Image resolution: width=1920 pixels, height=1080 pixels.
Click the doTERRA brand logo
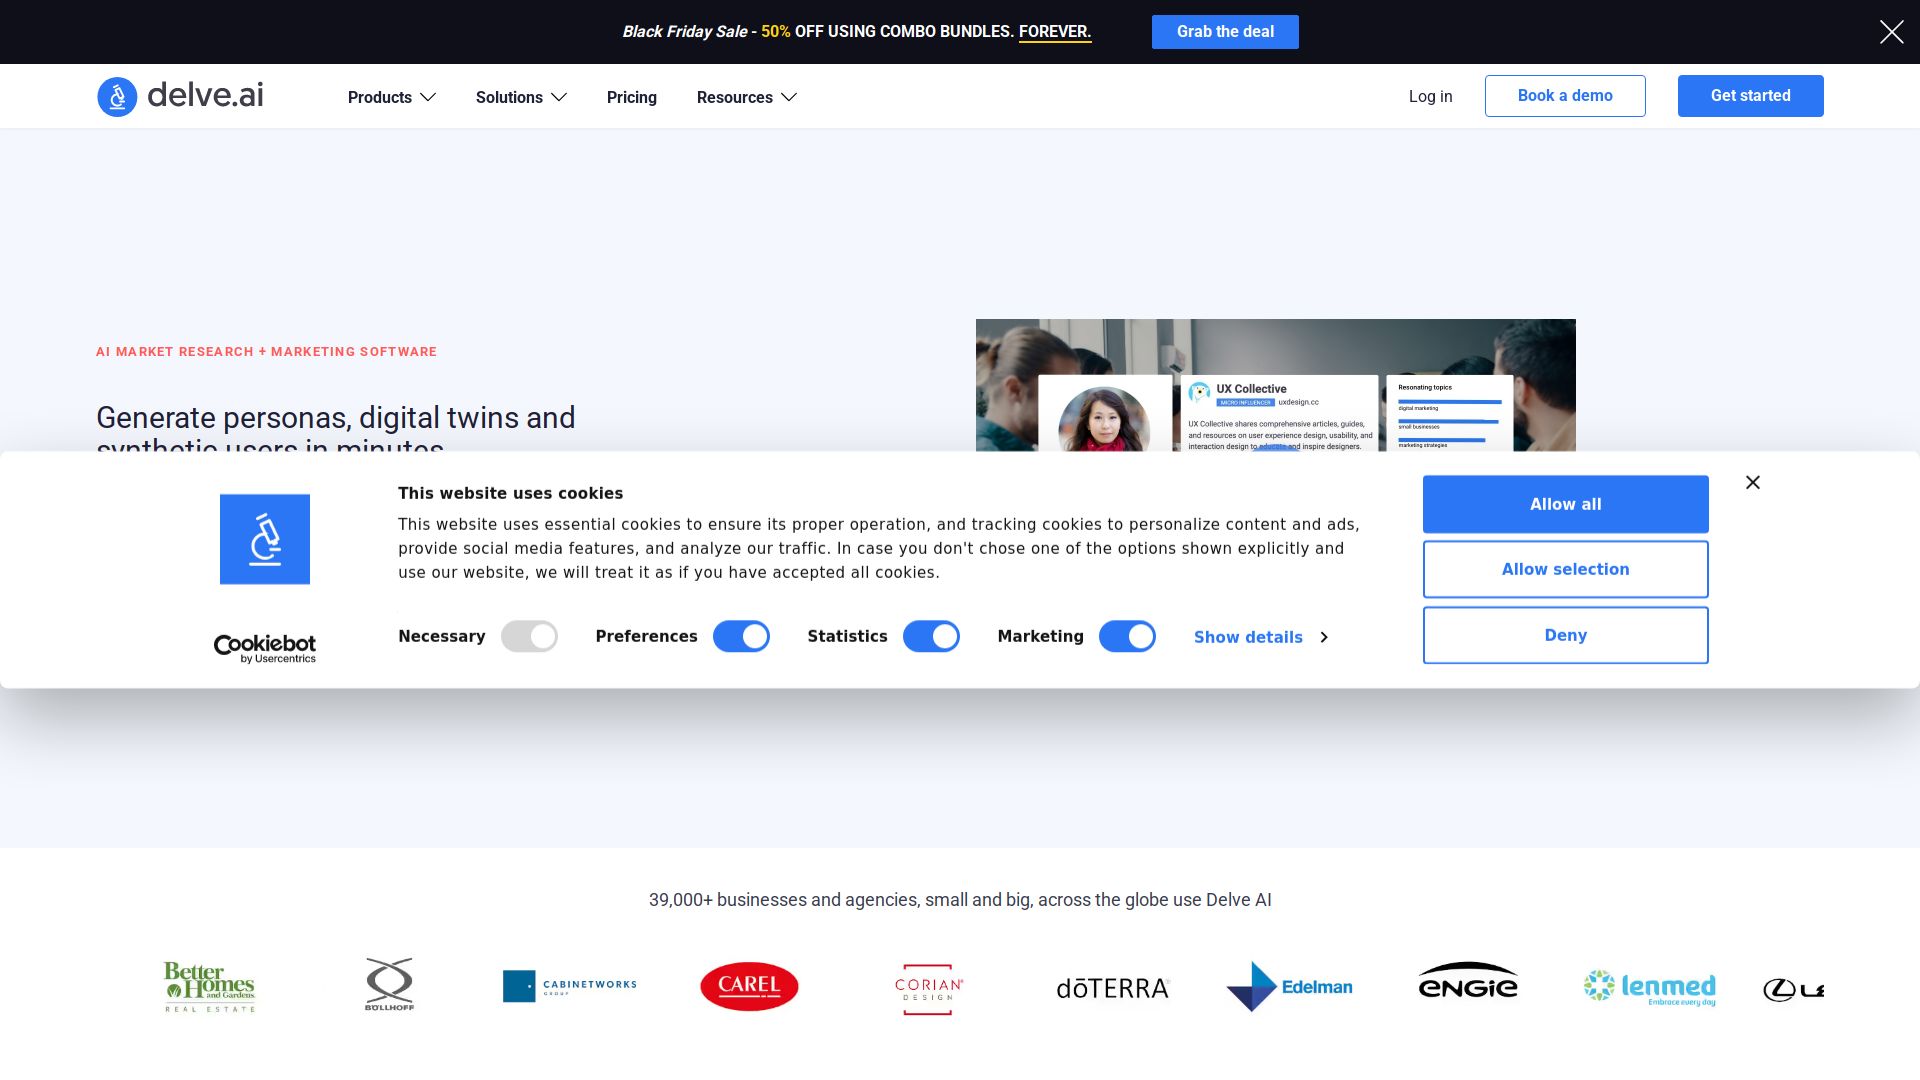[1112, 989]
